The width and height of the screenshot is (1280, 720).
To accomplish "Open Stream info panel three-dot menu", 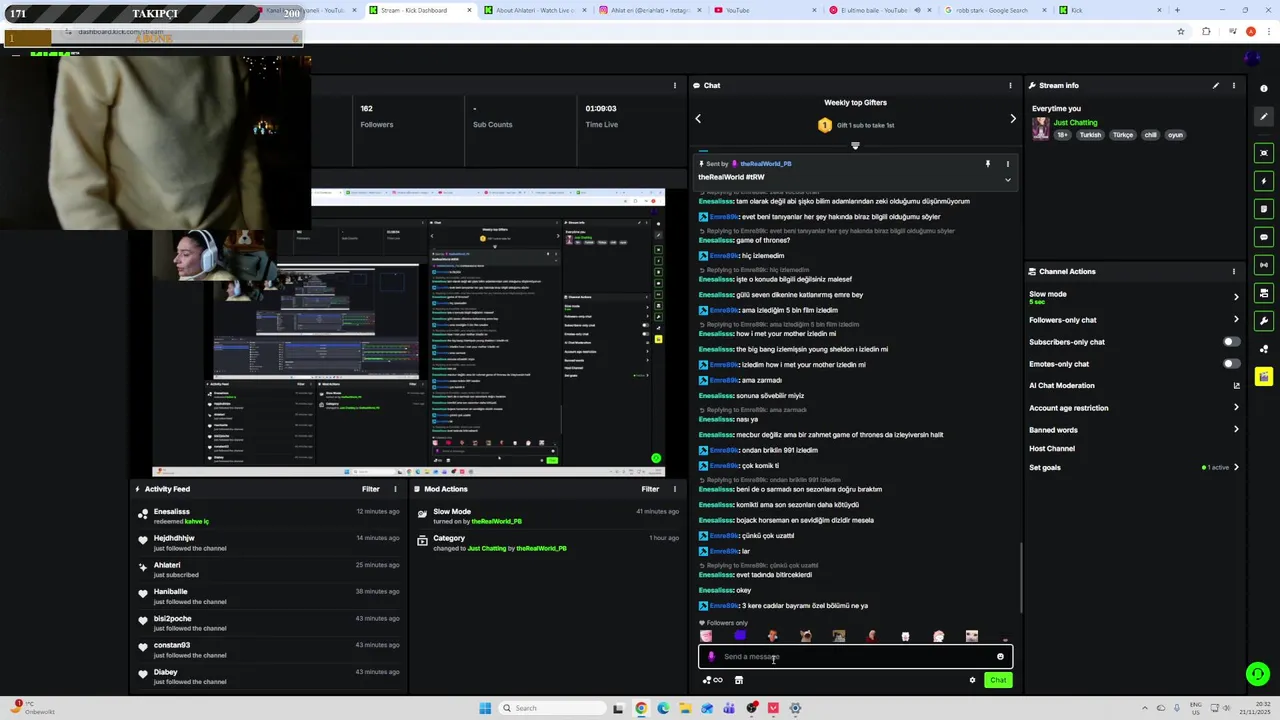I will [x=1234, y=85].
